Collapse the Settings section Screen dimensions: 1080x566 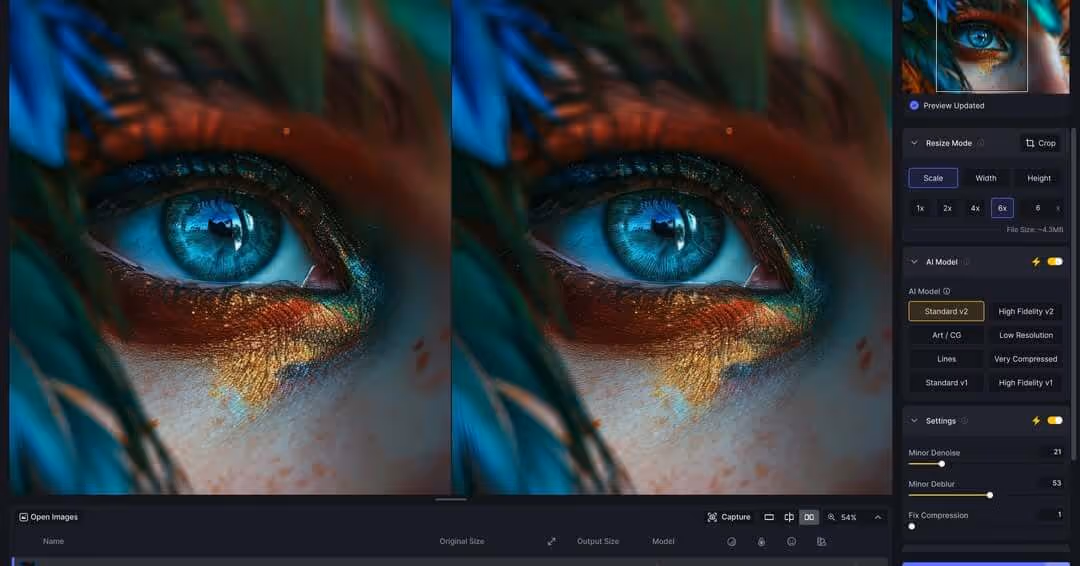click(914, 421)
